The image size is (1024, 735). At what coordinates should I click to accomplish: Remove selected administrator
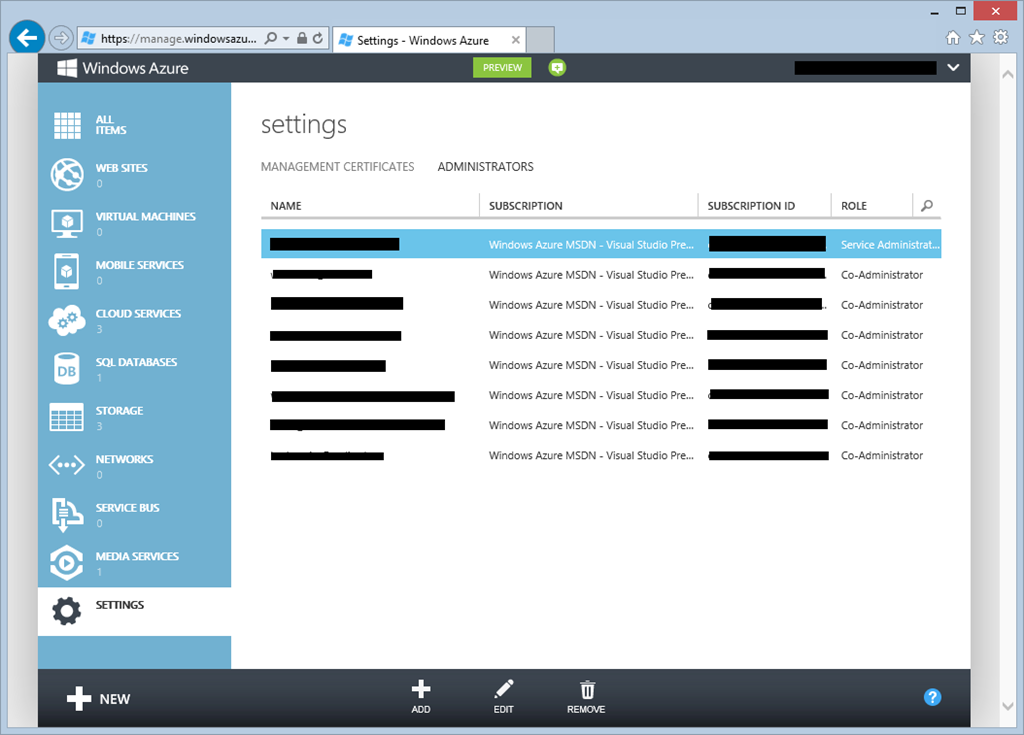tap(586, 696)
